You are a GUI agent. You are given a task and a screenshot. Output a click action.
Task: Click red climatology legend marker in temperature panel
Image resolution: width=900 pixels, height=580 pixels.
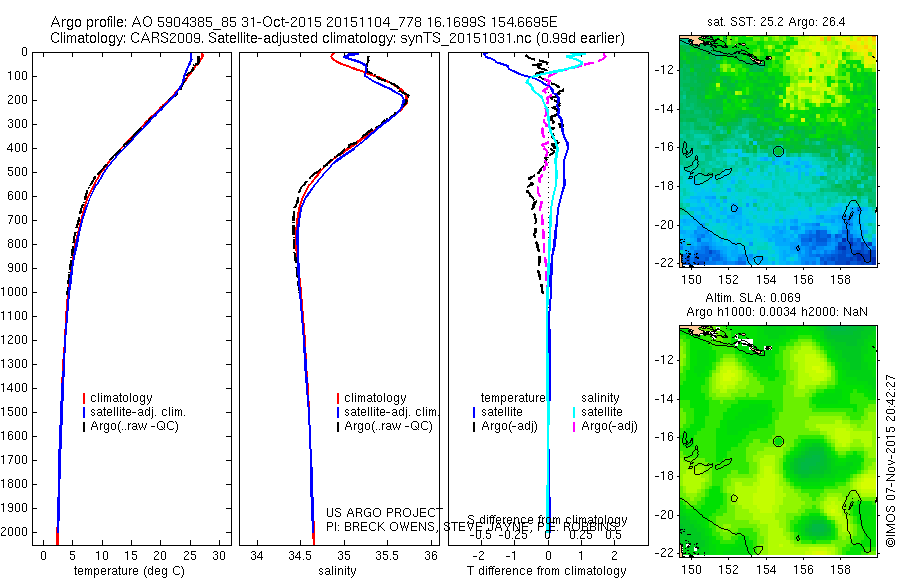84,398
